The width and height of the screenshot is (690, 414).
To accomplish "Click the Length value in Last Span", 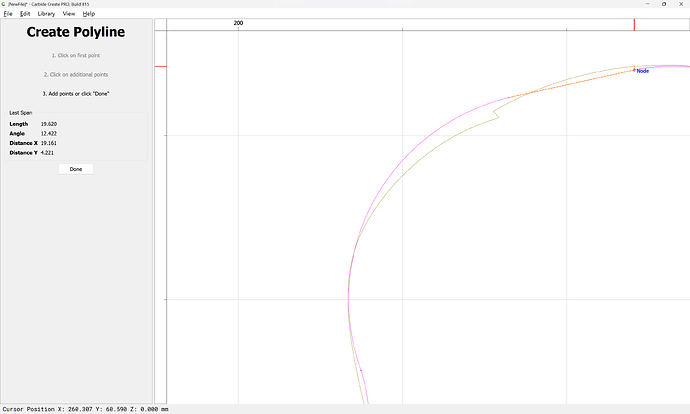I will (48, 123).
